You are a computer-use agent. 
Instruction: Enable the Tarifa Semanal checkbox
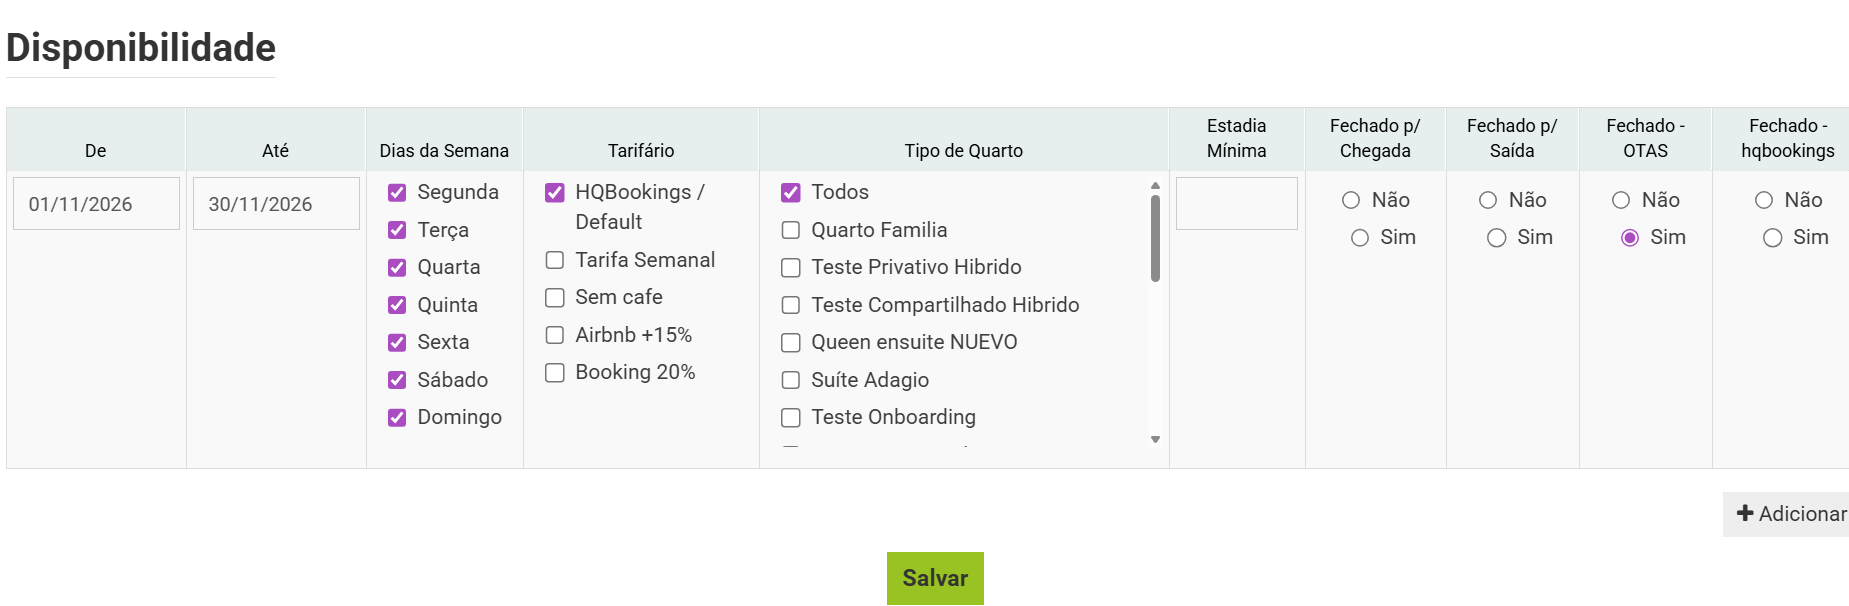pos(555,261)
